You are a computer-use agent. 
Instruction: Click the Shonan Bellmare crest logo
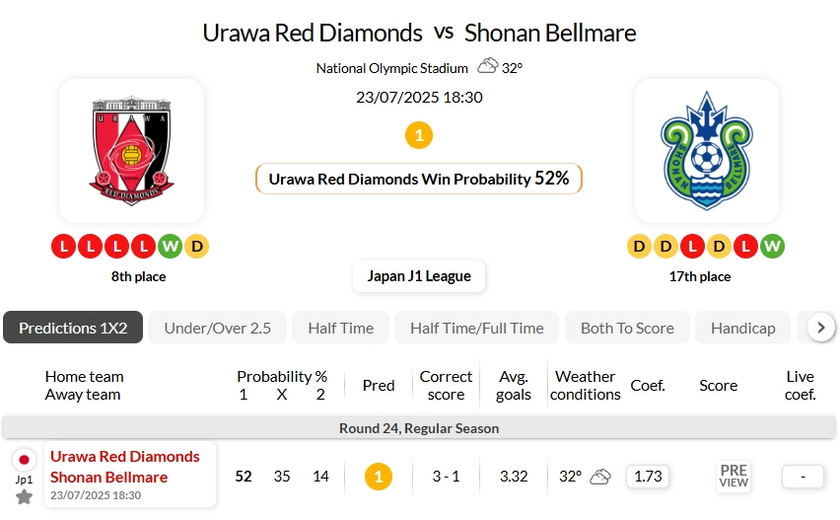pyautogui.click(x=706, y=150)
